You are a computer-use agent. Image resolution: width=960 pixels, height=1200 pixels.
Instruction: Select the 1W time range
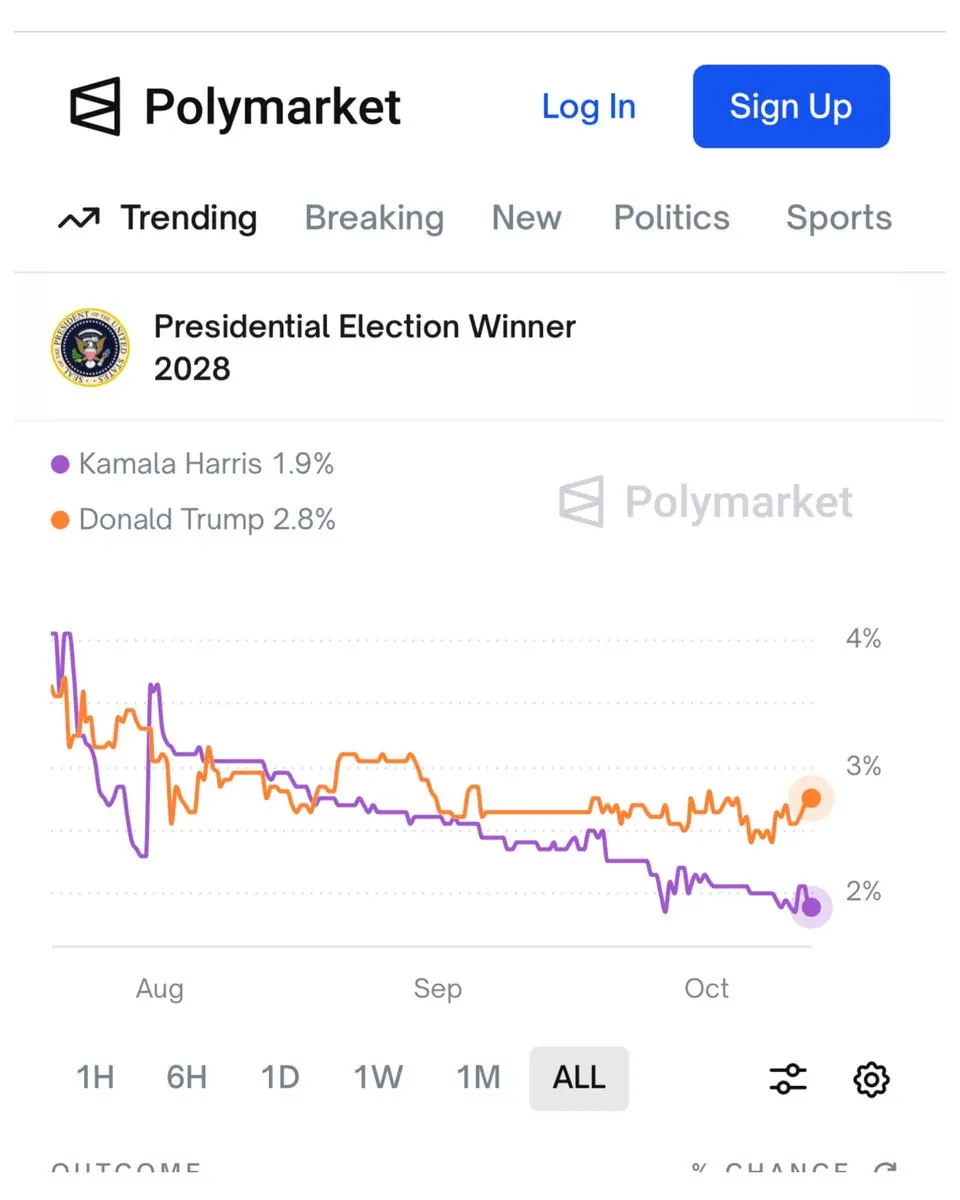(x=378, y=1078)
